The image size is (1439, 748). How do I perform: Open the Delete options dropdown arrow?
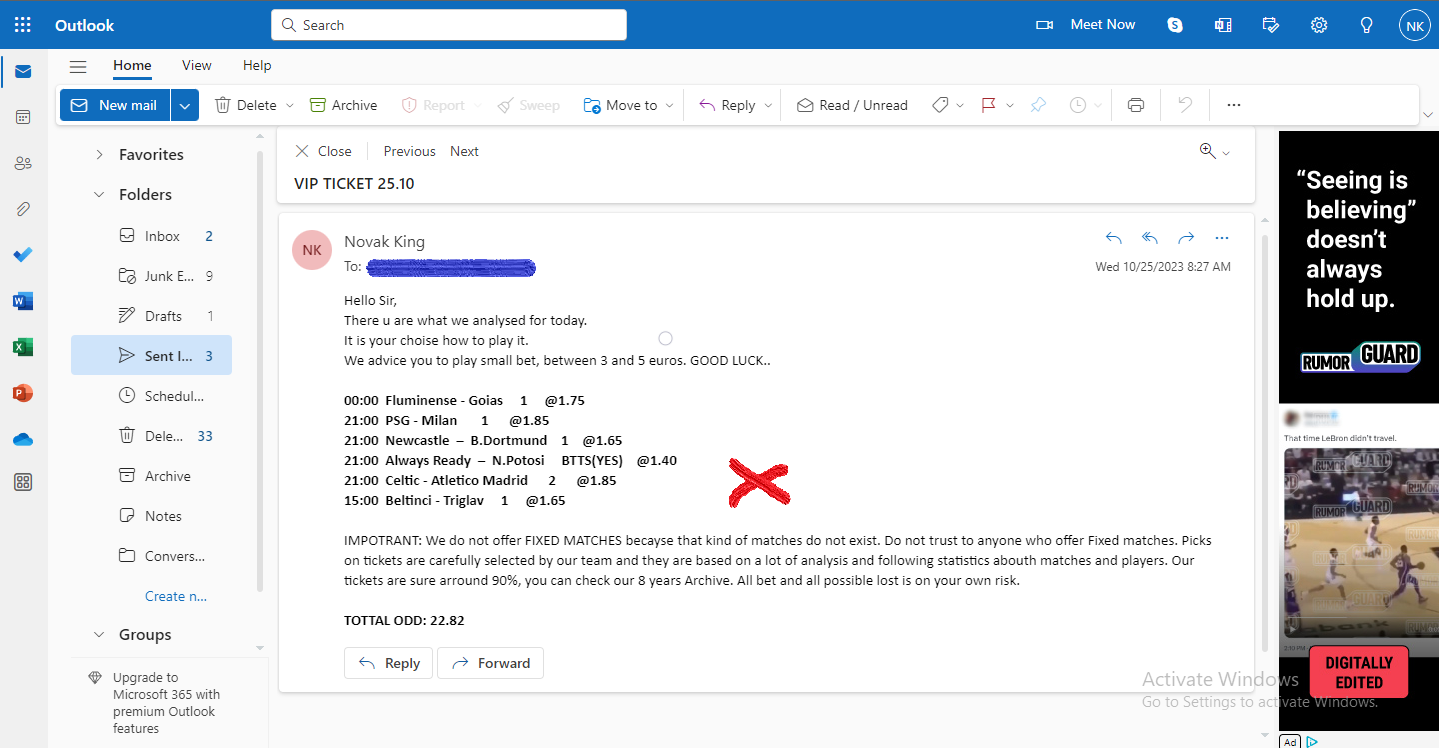[x=290, y=105]
